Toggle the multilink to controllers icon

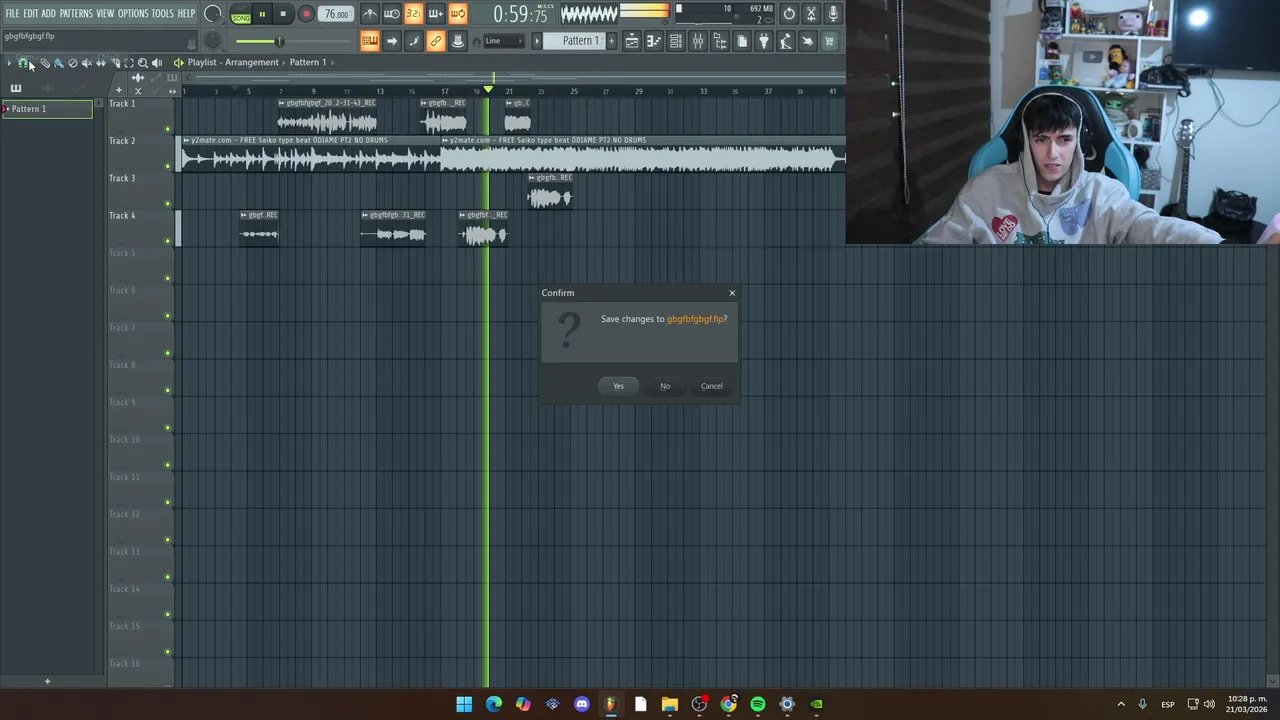(x=458, y=40)
